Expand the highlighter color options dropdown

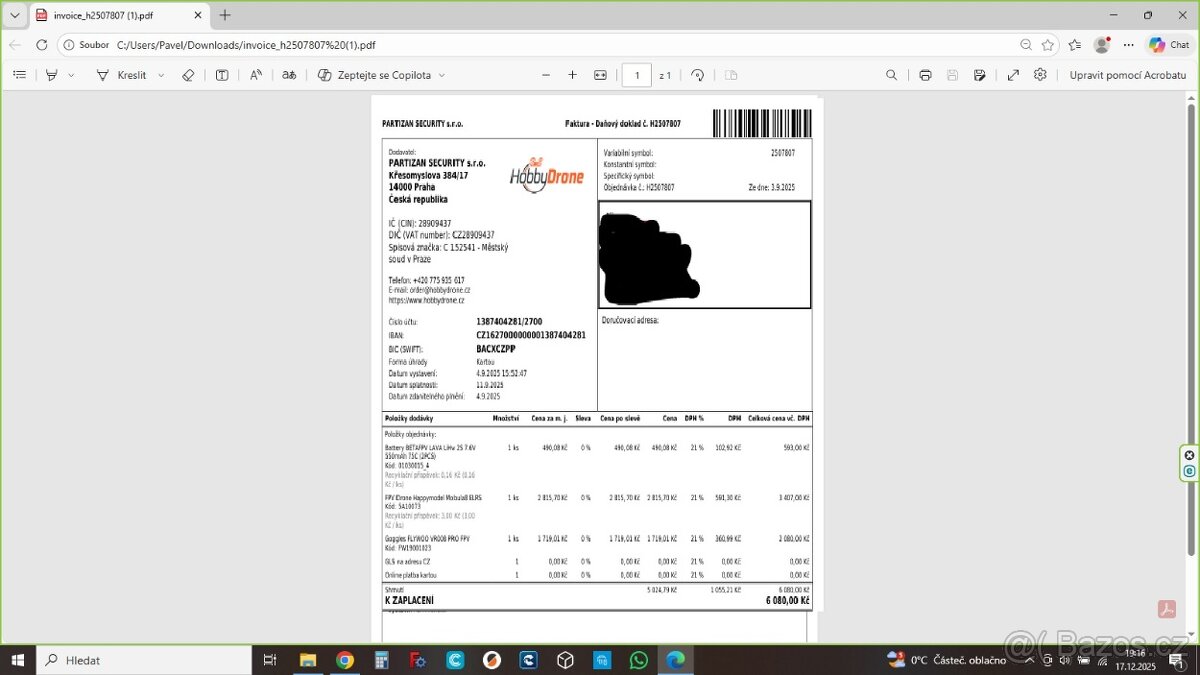[x=71, y=75]
